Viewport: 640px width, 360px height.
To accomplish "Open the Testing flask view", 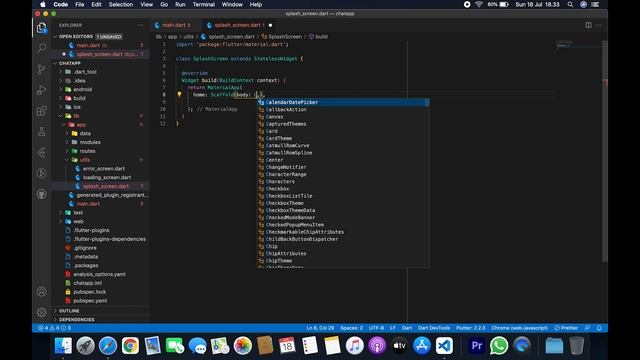I will (42, 131).
